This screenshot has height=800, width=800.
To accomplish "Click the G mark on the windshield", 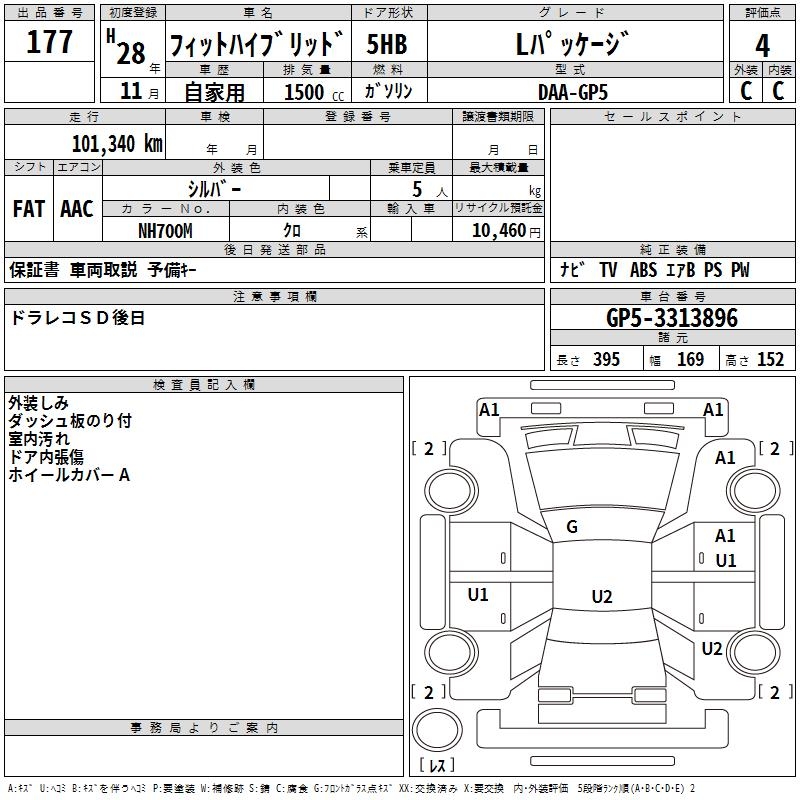I will pos(572,527).
